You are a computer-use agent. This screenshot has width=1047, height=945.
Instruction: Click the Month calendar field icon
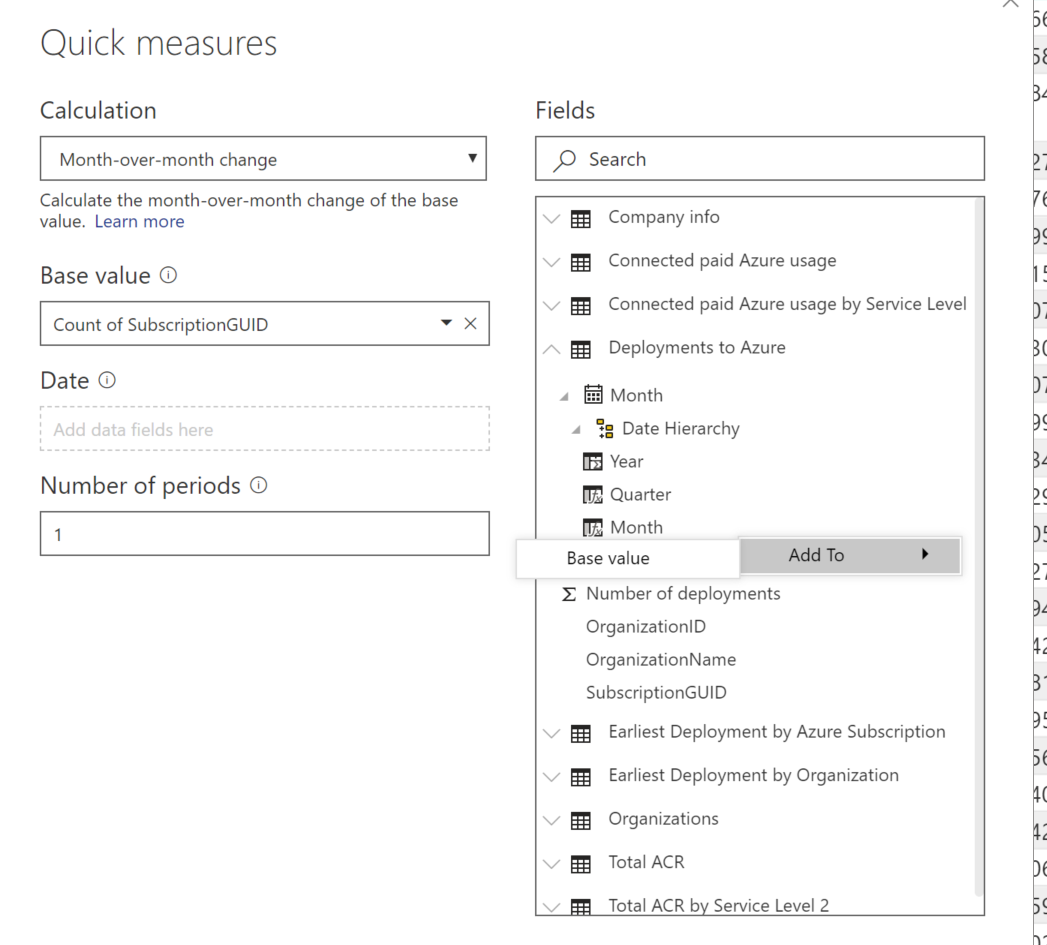pyautogui.click(x=593, y=395)
